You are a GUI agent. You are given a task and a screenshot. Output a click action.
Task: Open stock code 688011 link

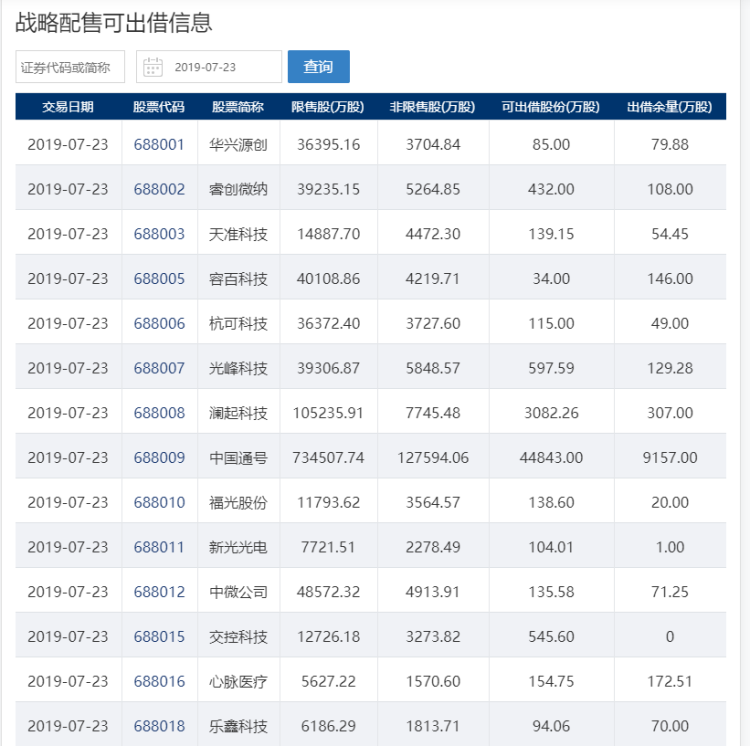click(x=159, y=547)
